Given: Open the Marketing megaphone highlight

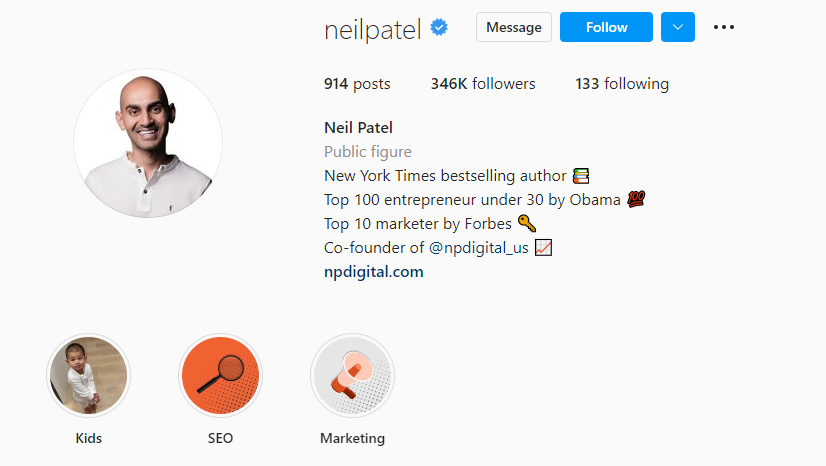Looking at the screenshot, I should [x=352, y=375].
